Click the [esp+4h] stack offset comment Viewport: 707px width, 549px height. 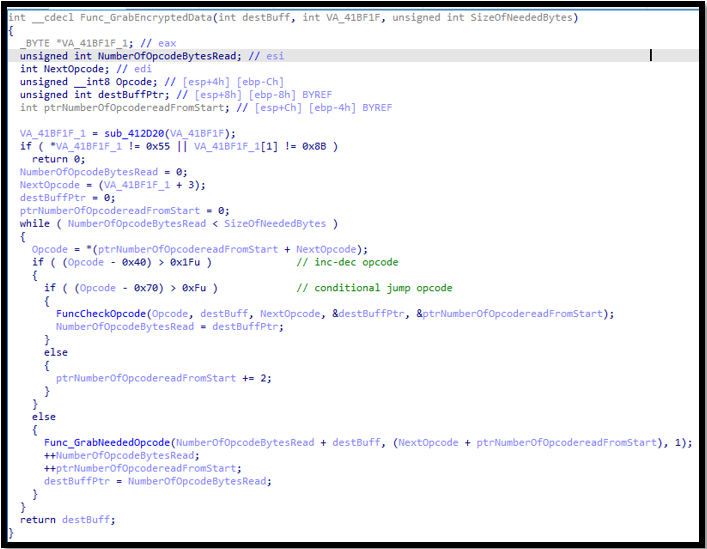pos(206,82)
